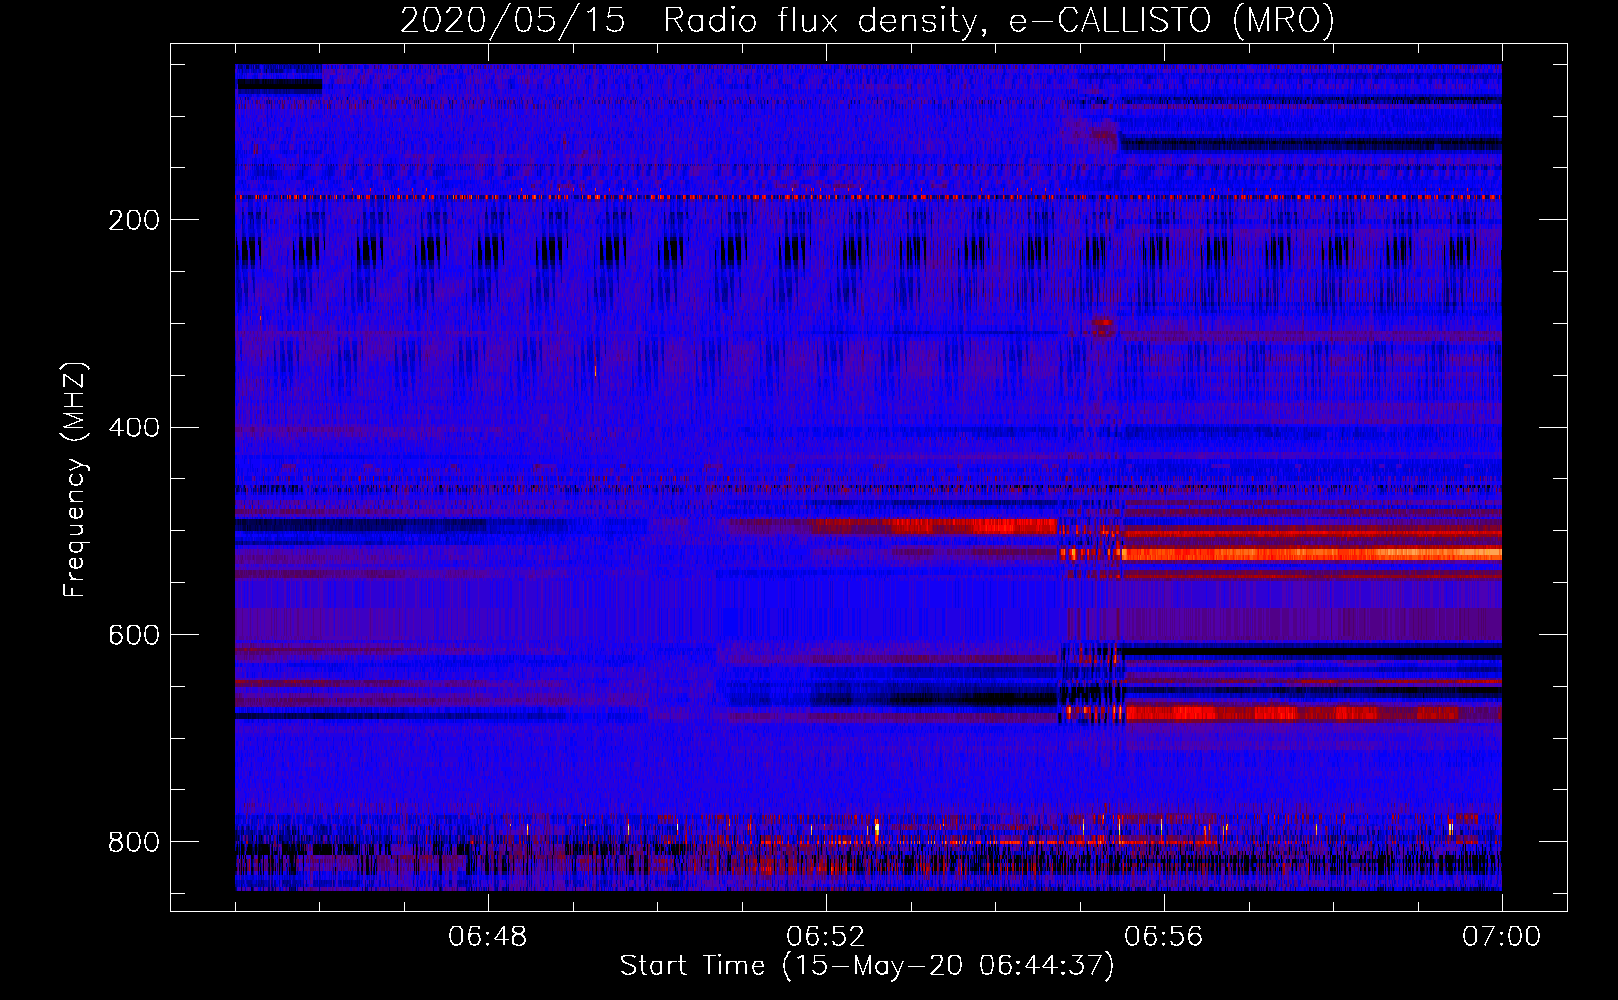This screenshot has width=1618, height=1000.
Task: Click the 07:00 time tick label
Action: 1502,937
